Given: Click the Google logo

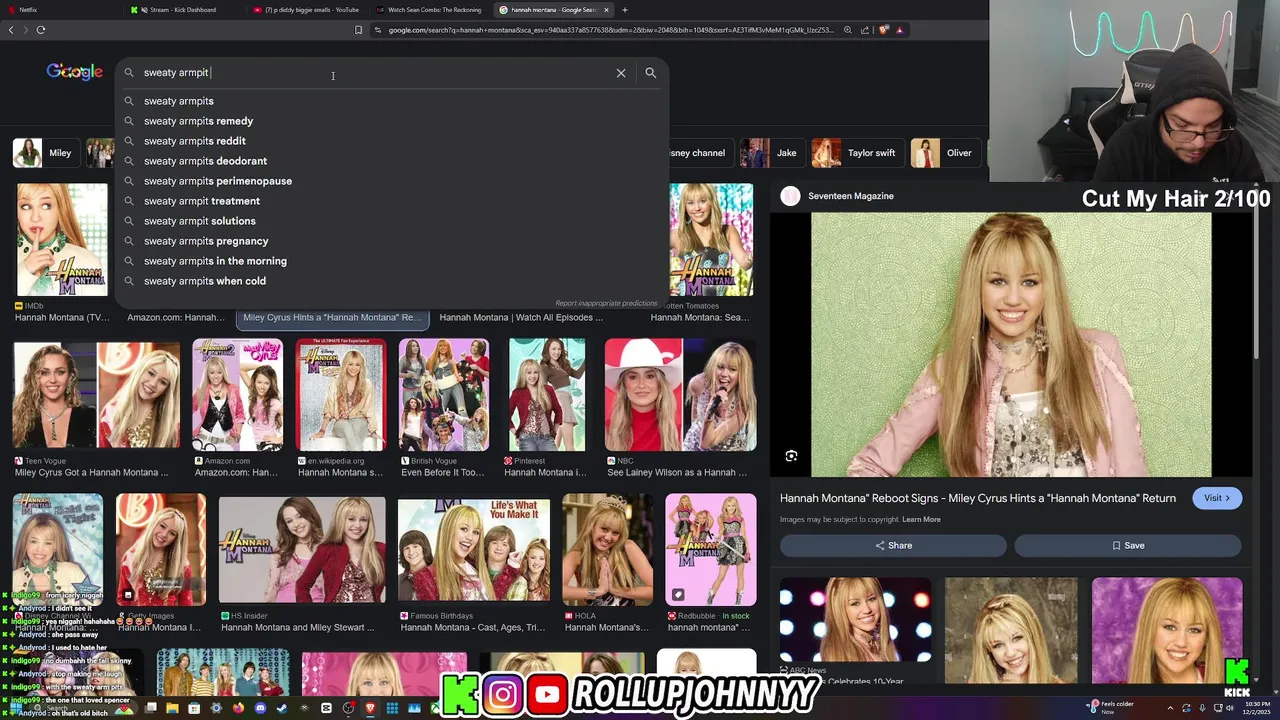Looking at the screenshot, I should 74,72.
